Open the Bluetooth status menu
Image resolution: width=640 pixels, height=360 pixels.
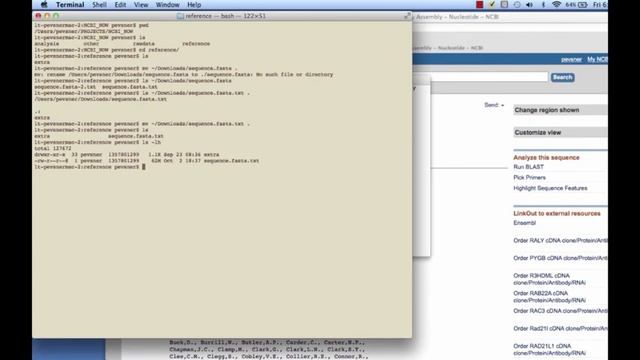[543, 5]
